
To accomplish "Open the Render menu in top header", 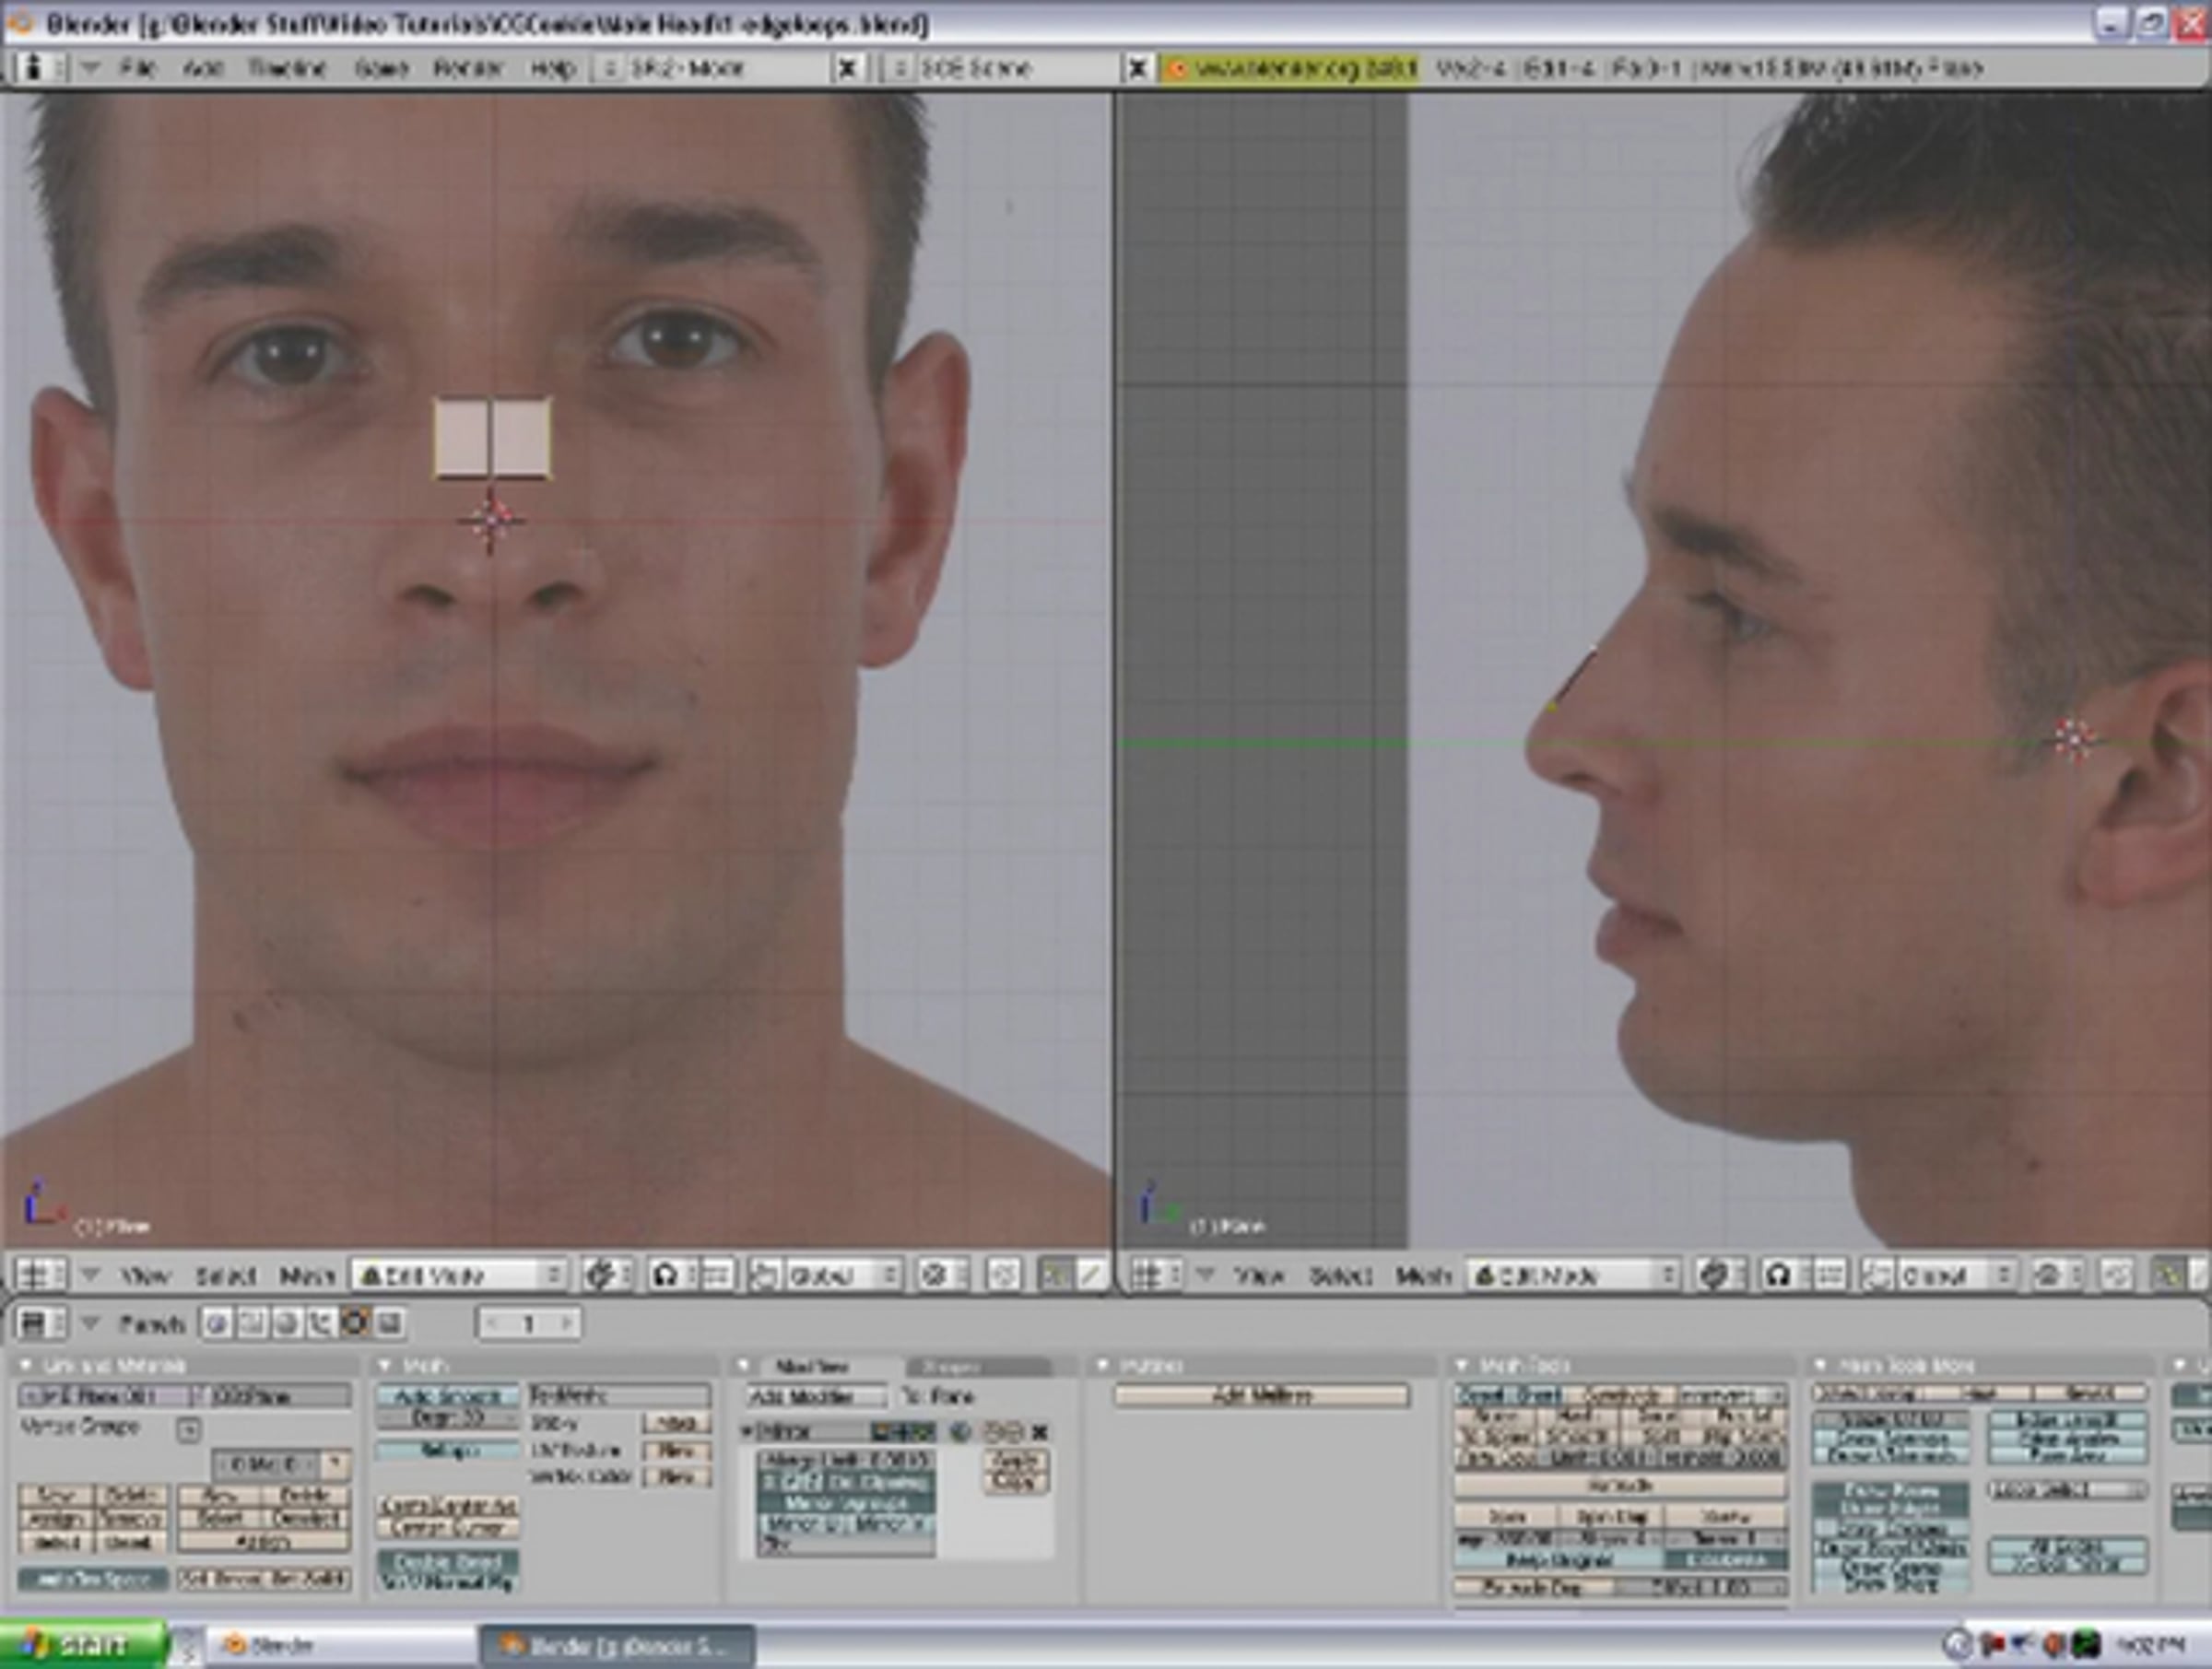I will [x=467, y=68].
